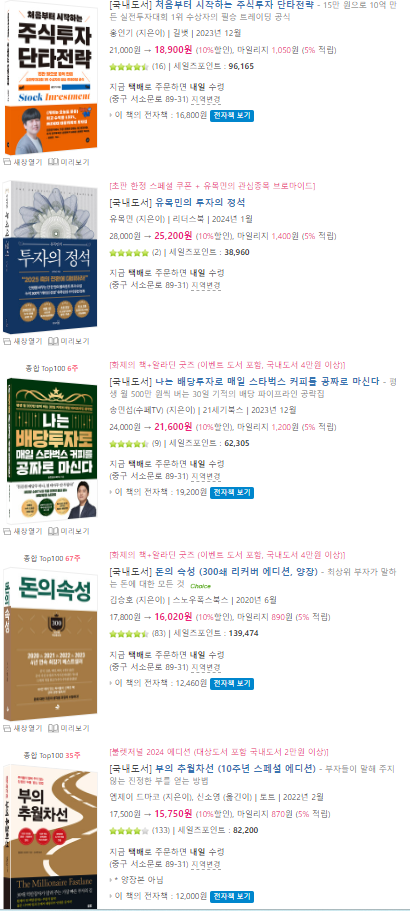Expand e-book arrow for 돈의 속성
Screen dimensions: 410x911
point(111,683)
